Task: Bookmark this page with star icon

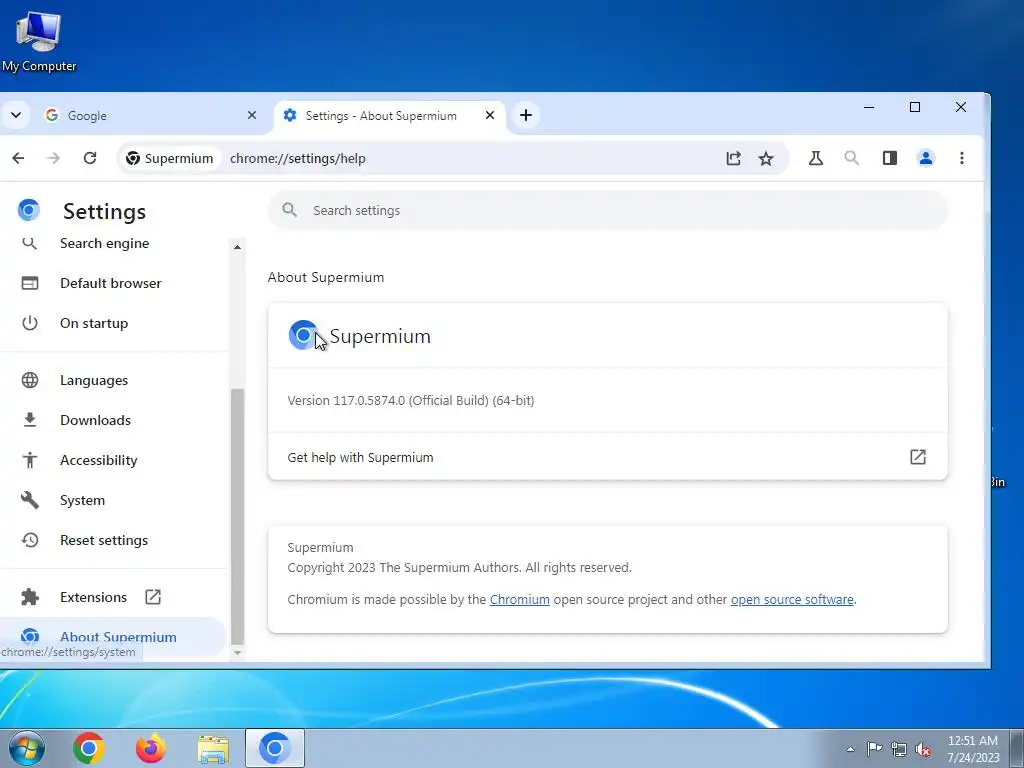Action: 766,158
